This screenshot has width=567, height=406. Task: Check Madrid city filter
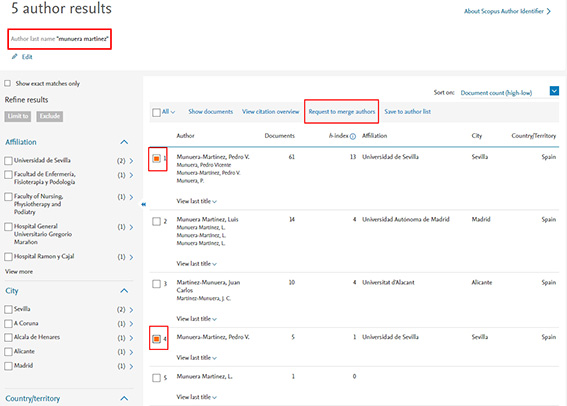(x=8, y=366)
